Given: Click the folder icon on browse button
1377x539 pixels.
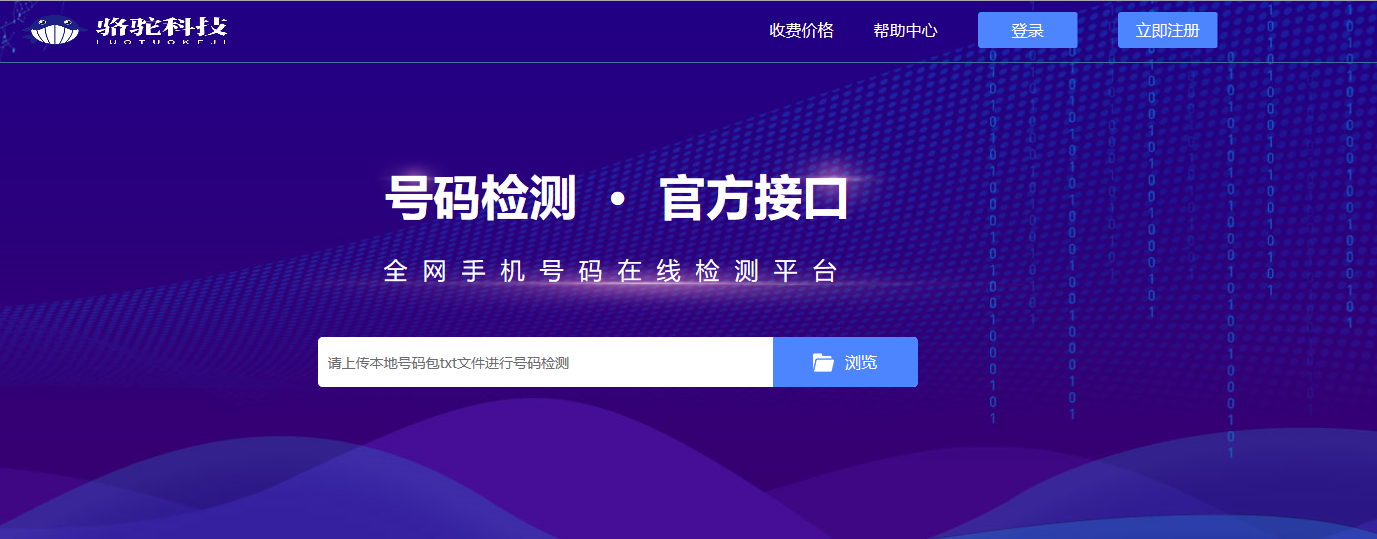Looking at the screenshot, I should pyautogui.click(x=823, y=362).
